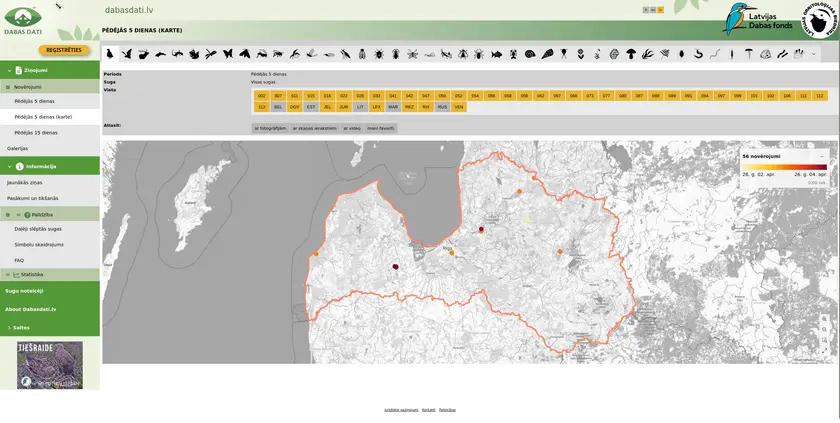
Task: Expand the Saites sidebar section
Action: (9, 327)
